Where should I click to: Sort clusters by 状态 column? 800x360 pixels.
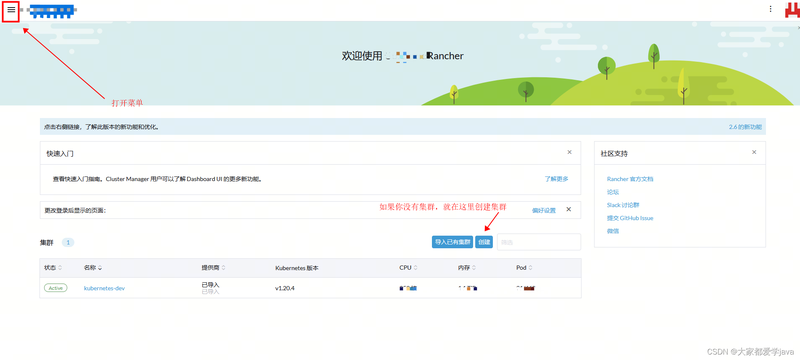(53, 268)
